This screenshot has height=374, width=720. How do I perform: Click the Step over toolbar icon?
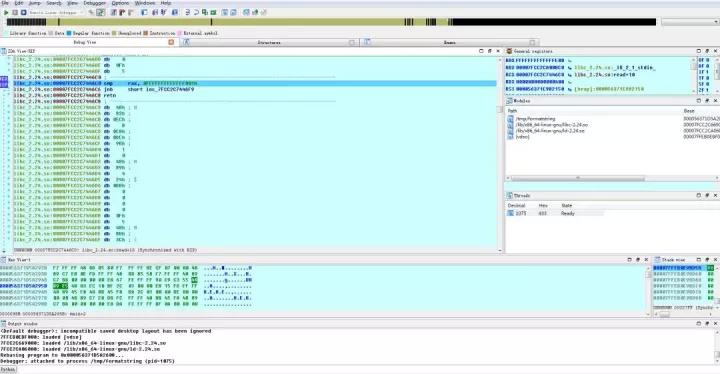[x=197, y=12]
